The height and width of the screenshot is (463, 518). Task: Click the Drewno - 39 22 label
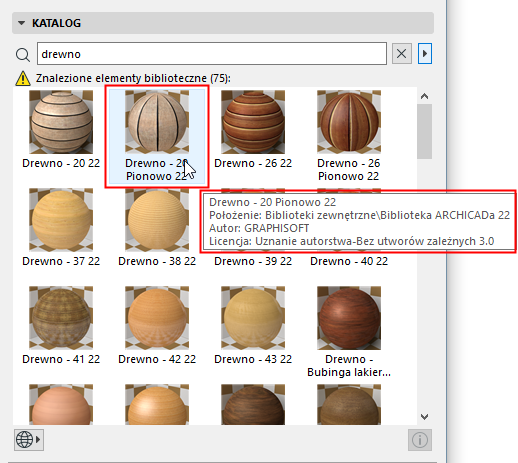[253, 261]
